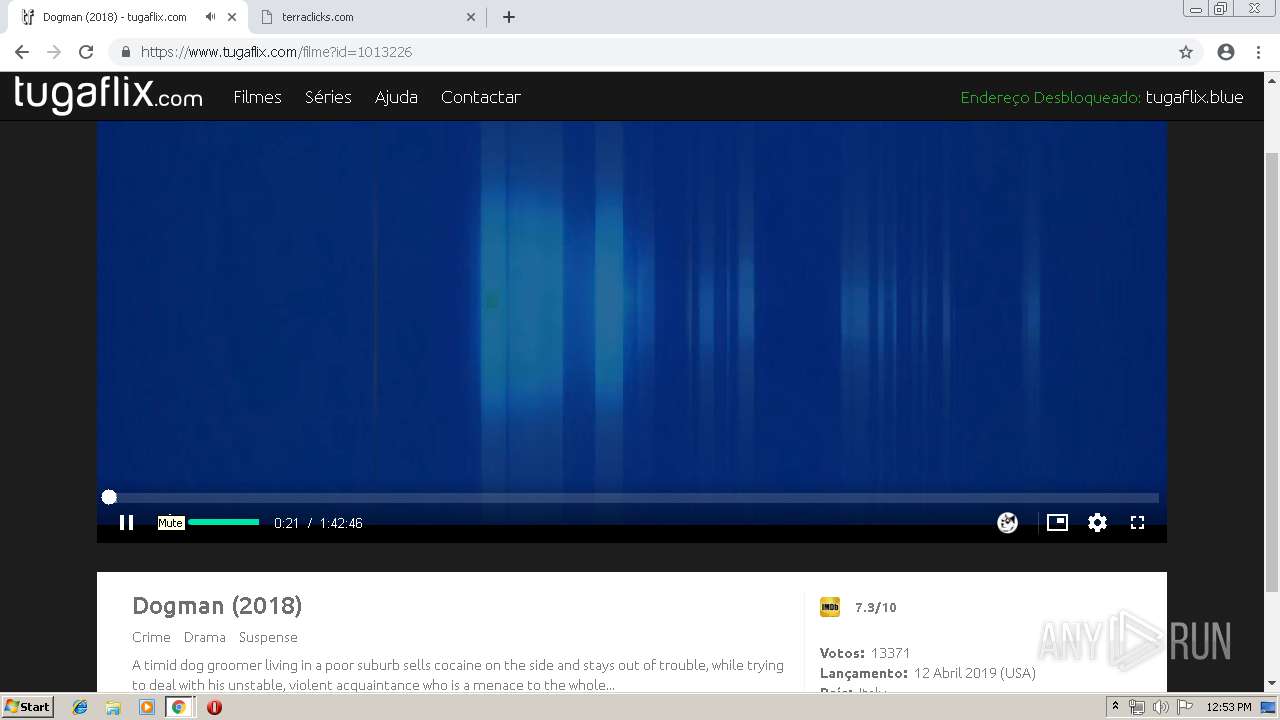The width and height of the screenshot is (1280, 720).
Task: Show hidden system tray icons
Action: pos(1115,707)
